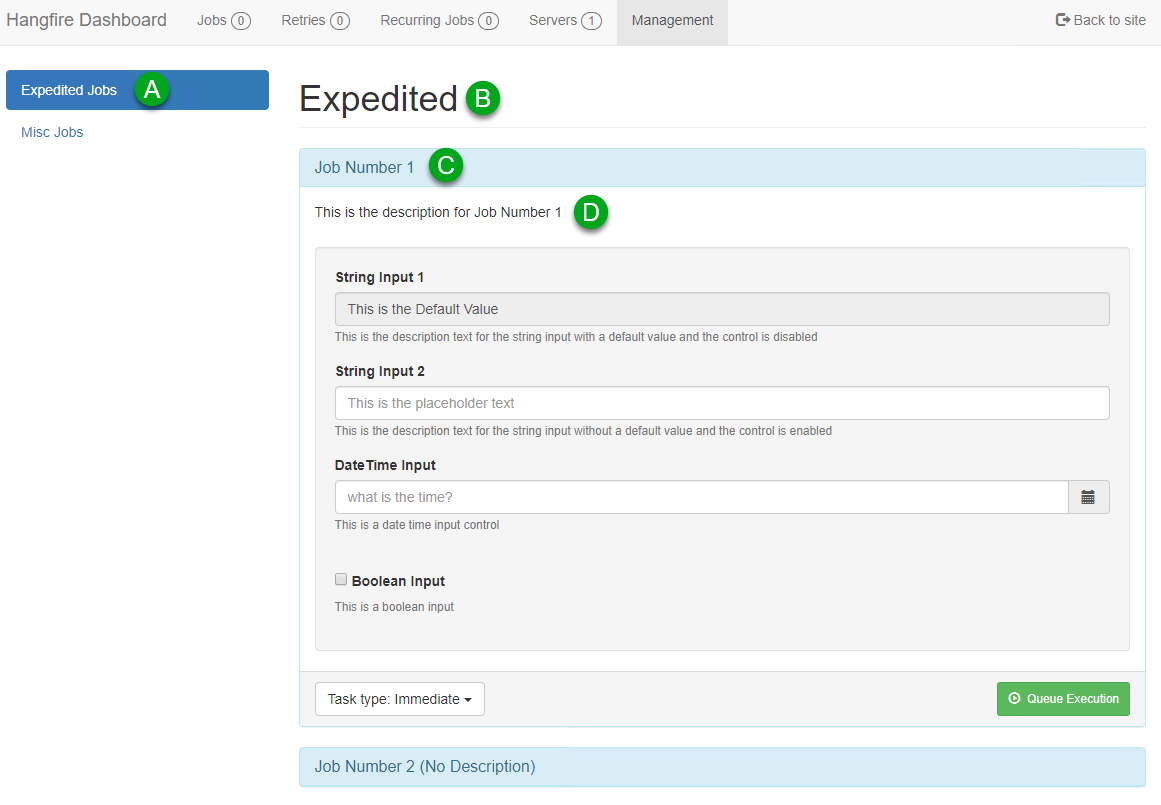This screenshot has width=1161, height=805.
Task: Open the Jobs tab
Action: 224,21
